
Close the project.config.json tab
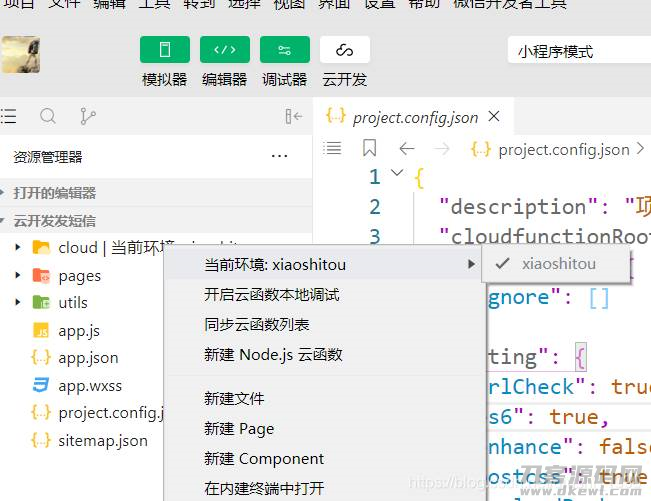494,116
